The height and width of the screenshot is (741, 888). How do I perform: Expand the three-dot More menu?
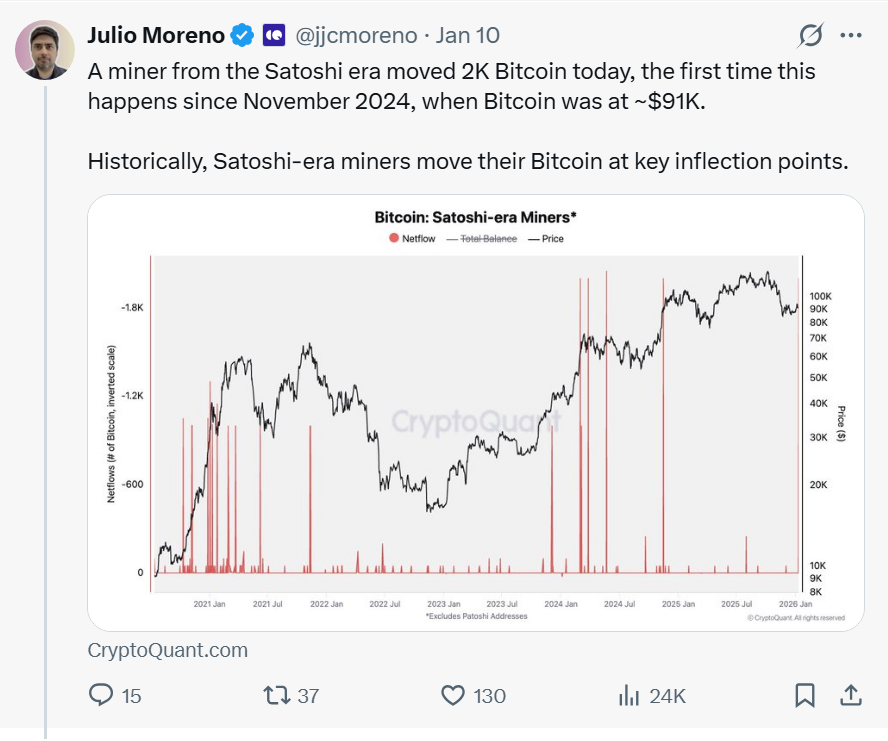point(850,36)
